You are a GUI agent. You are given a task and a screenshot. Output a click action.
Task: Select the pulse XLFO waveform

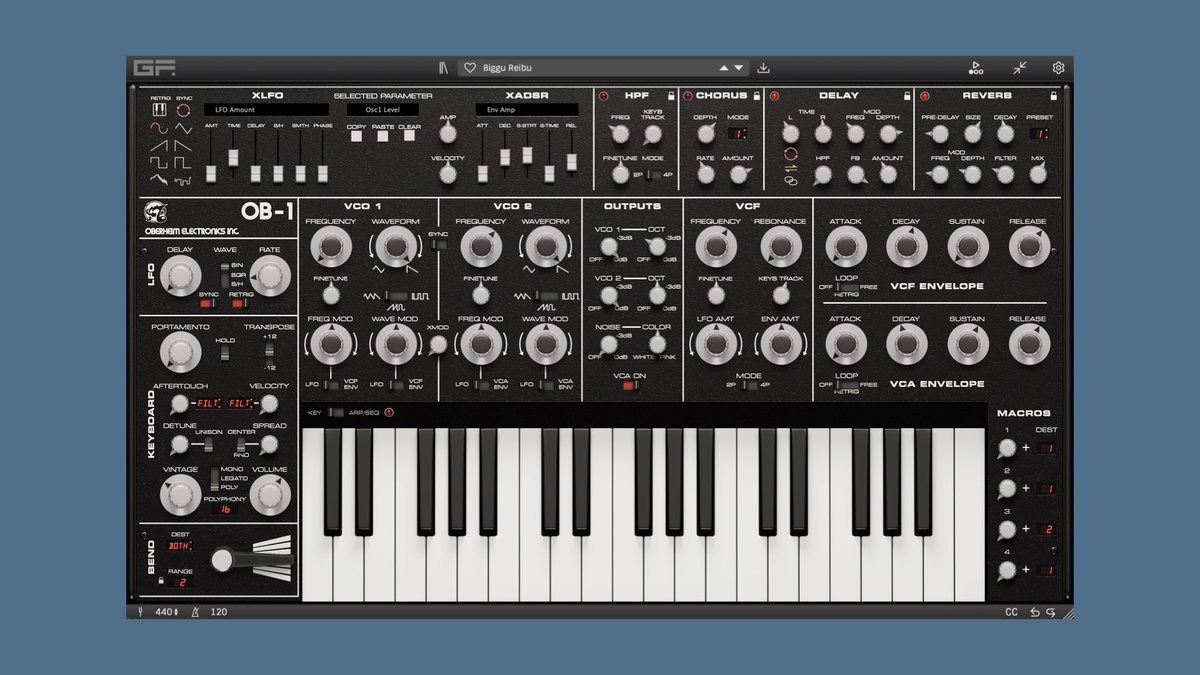pyautogui.click(x=183, y=161)
